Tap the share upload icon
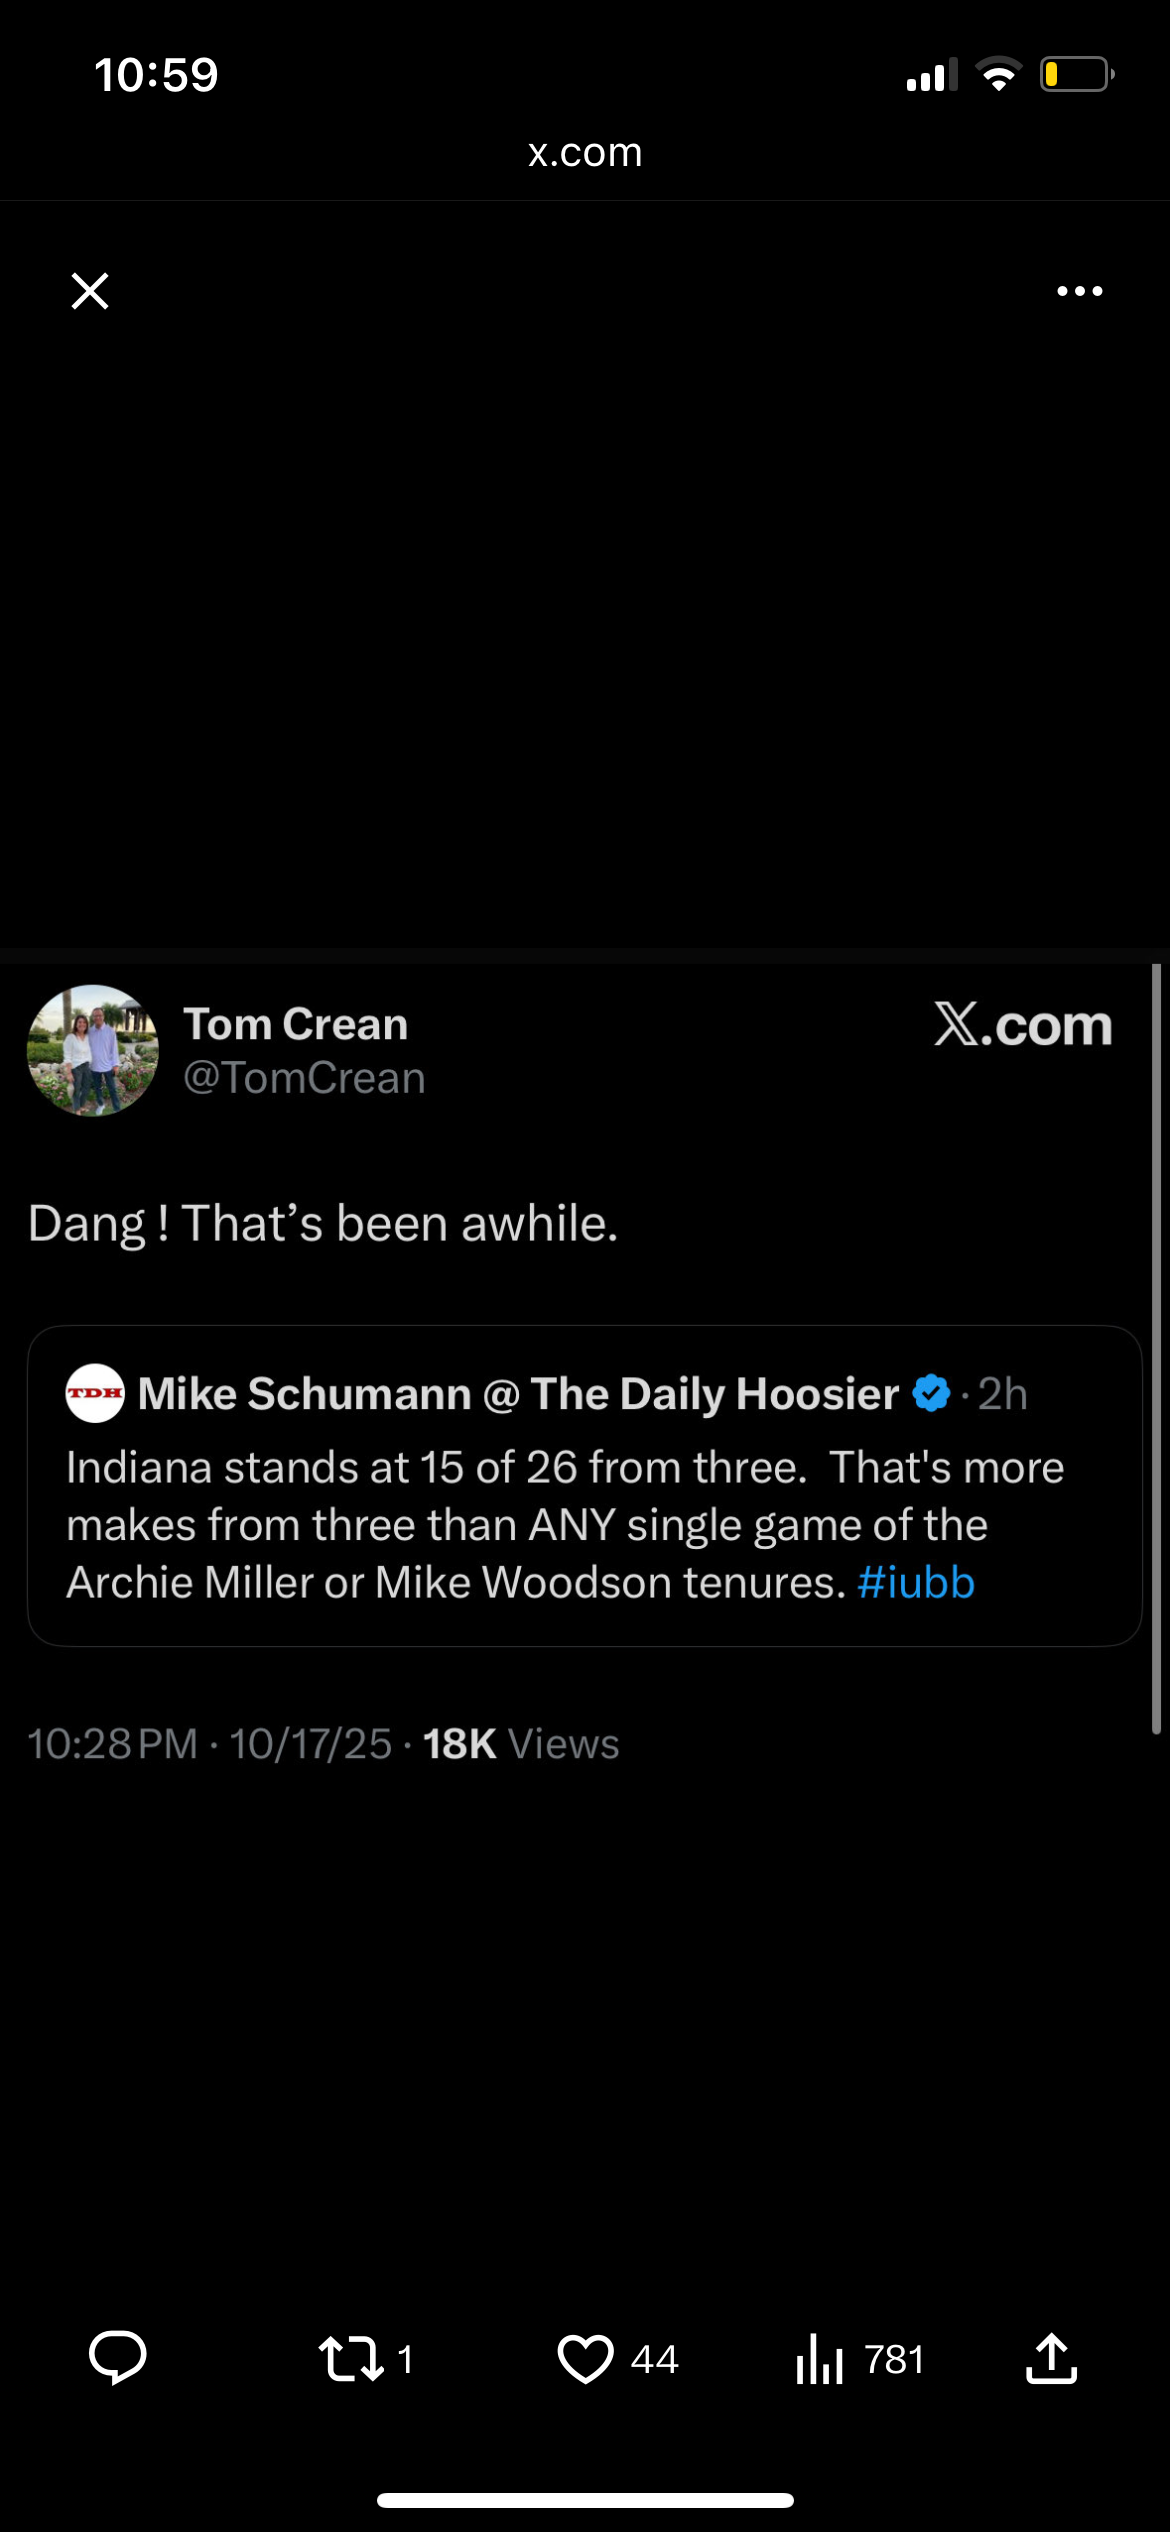This screenshot has height=2532, width=1170. pos(1051,2358)
